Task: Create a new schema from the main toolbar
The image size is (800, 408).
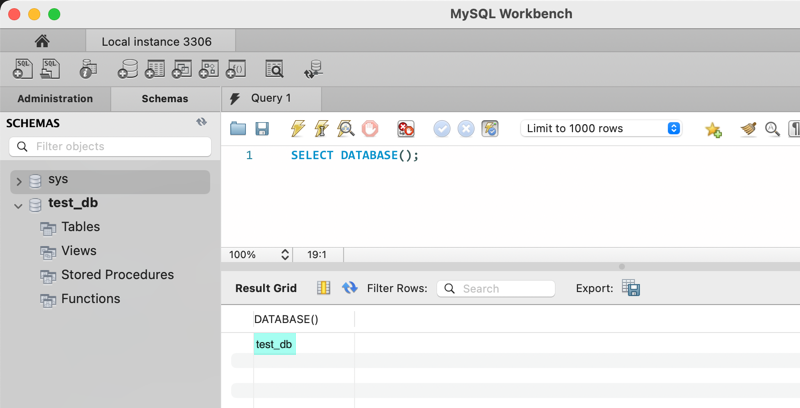Action: tap(128, 69)
